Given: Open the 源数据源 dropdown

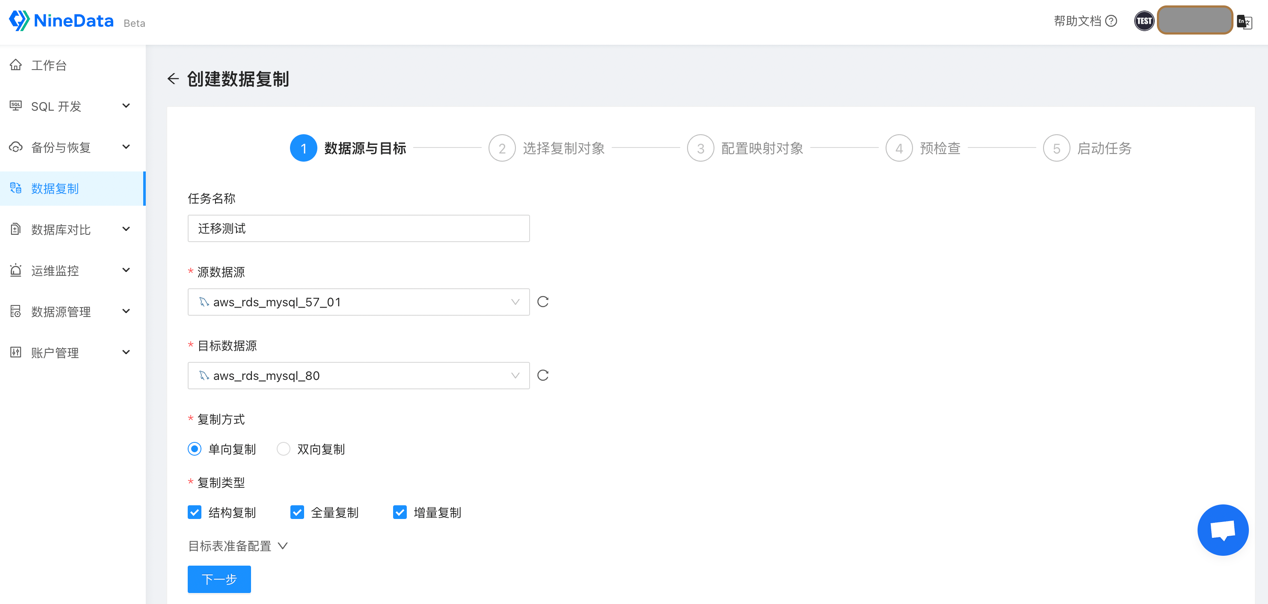Looking at the screenshot, I should (x=359, y=302).
